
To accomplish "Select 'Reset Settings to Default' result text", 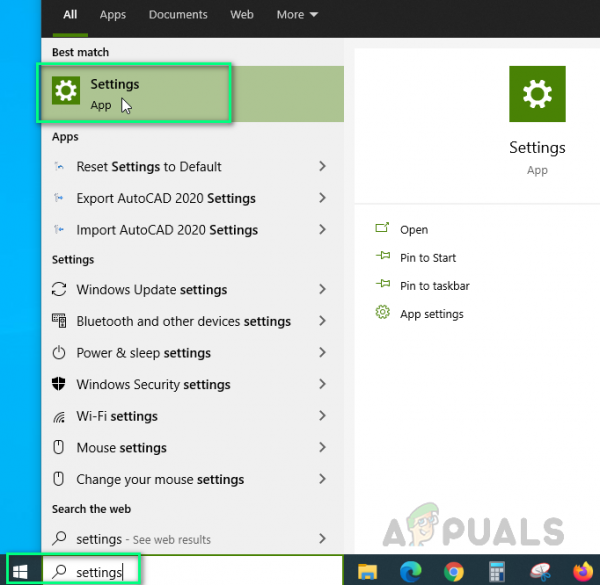I will (x=148, y=166).
